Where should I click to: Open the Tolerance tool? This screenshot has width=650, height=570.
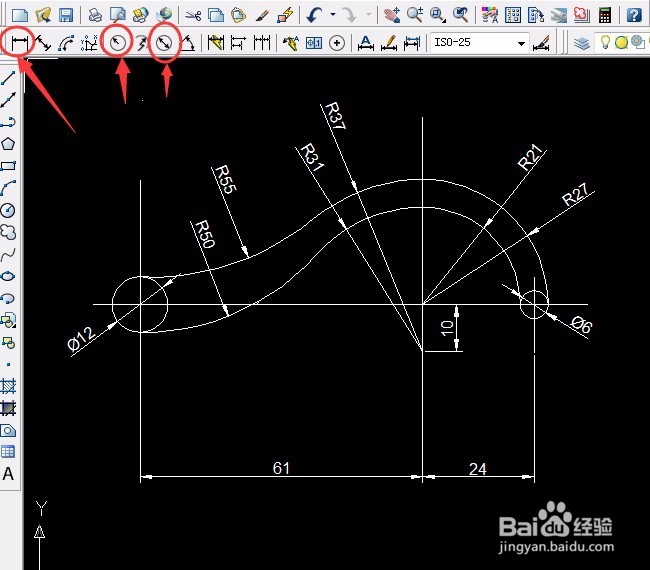(x=314, y=42)
